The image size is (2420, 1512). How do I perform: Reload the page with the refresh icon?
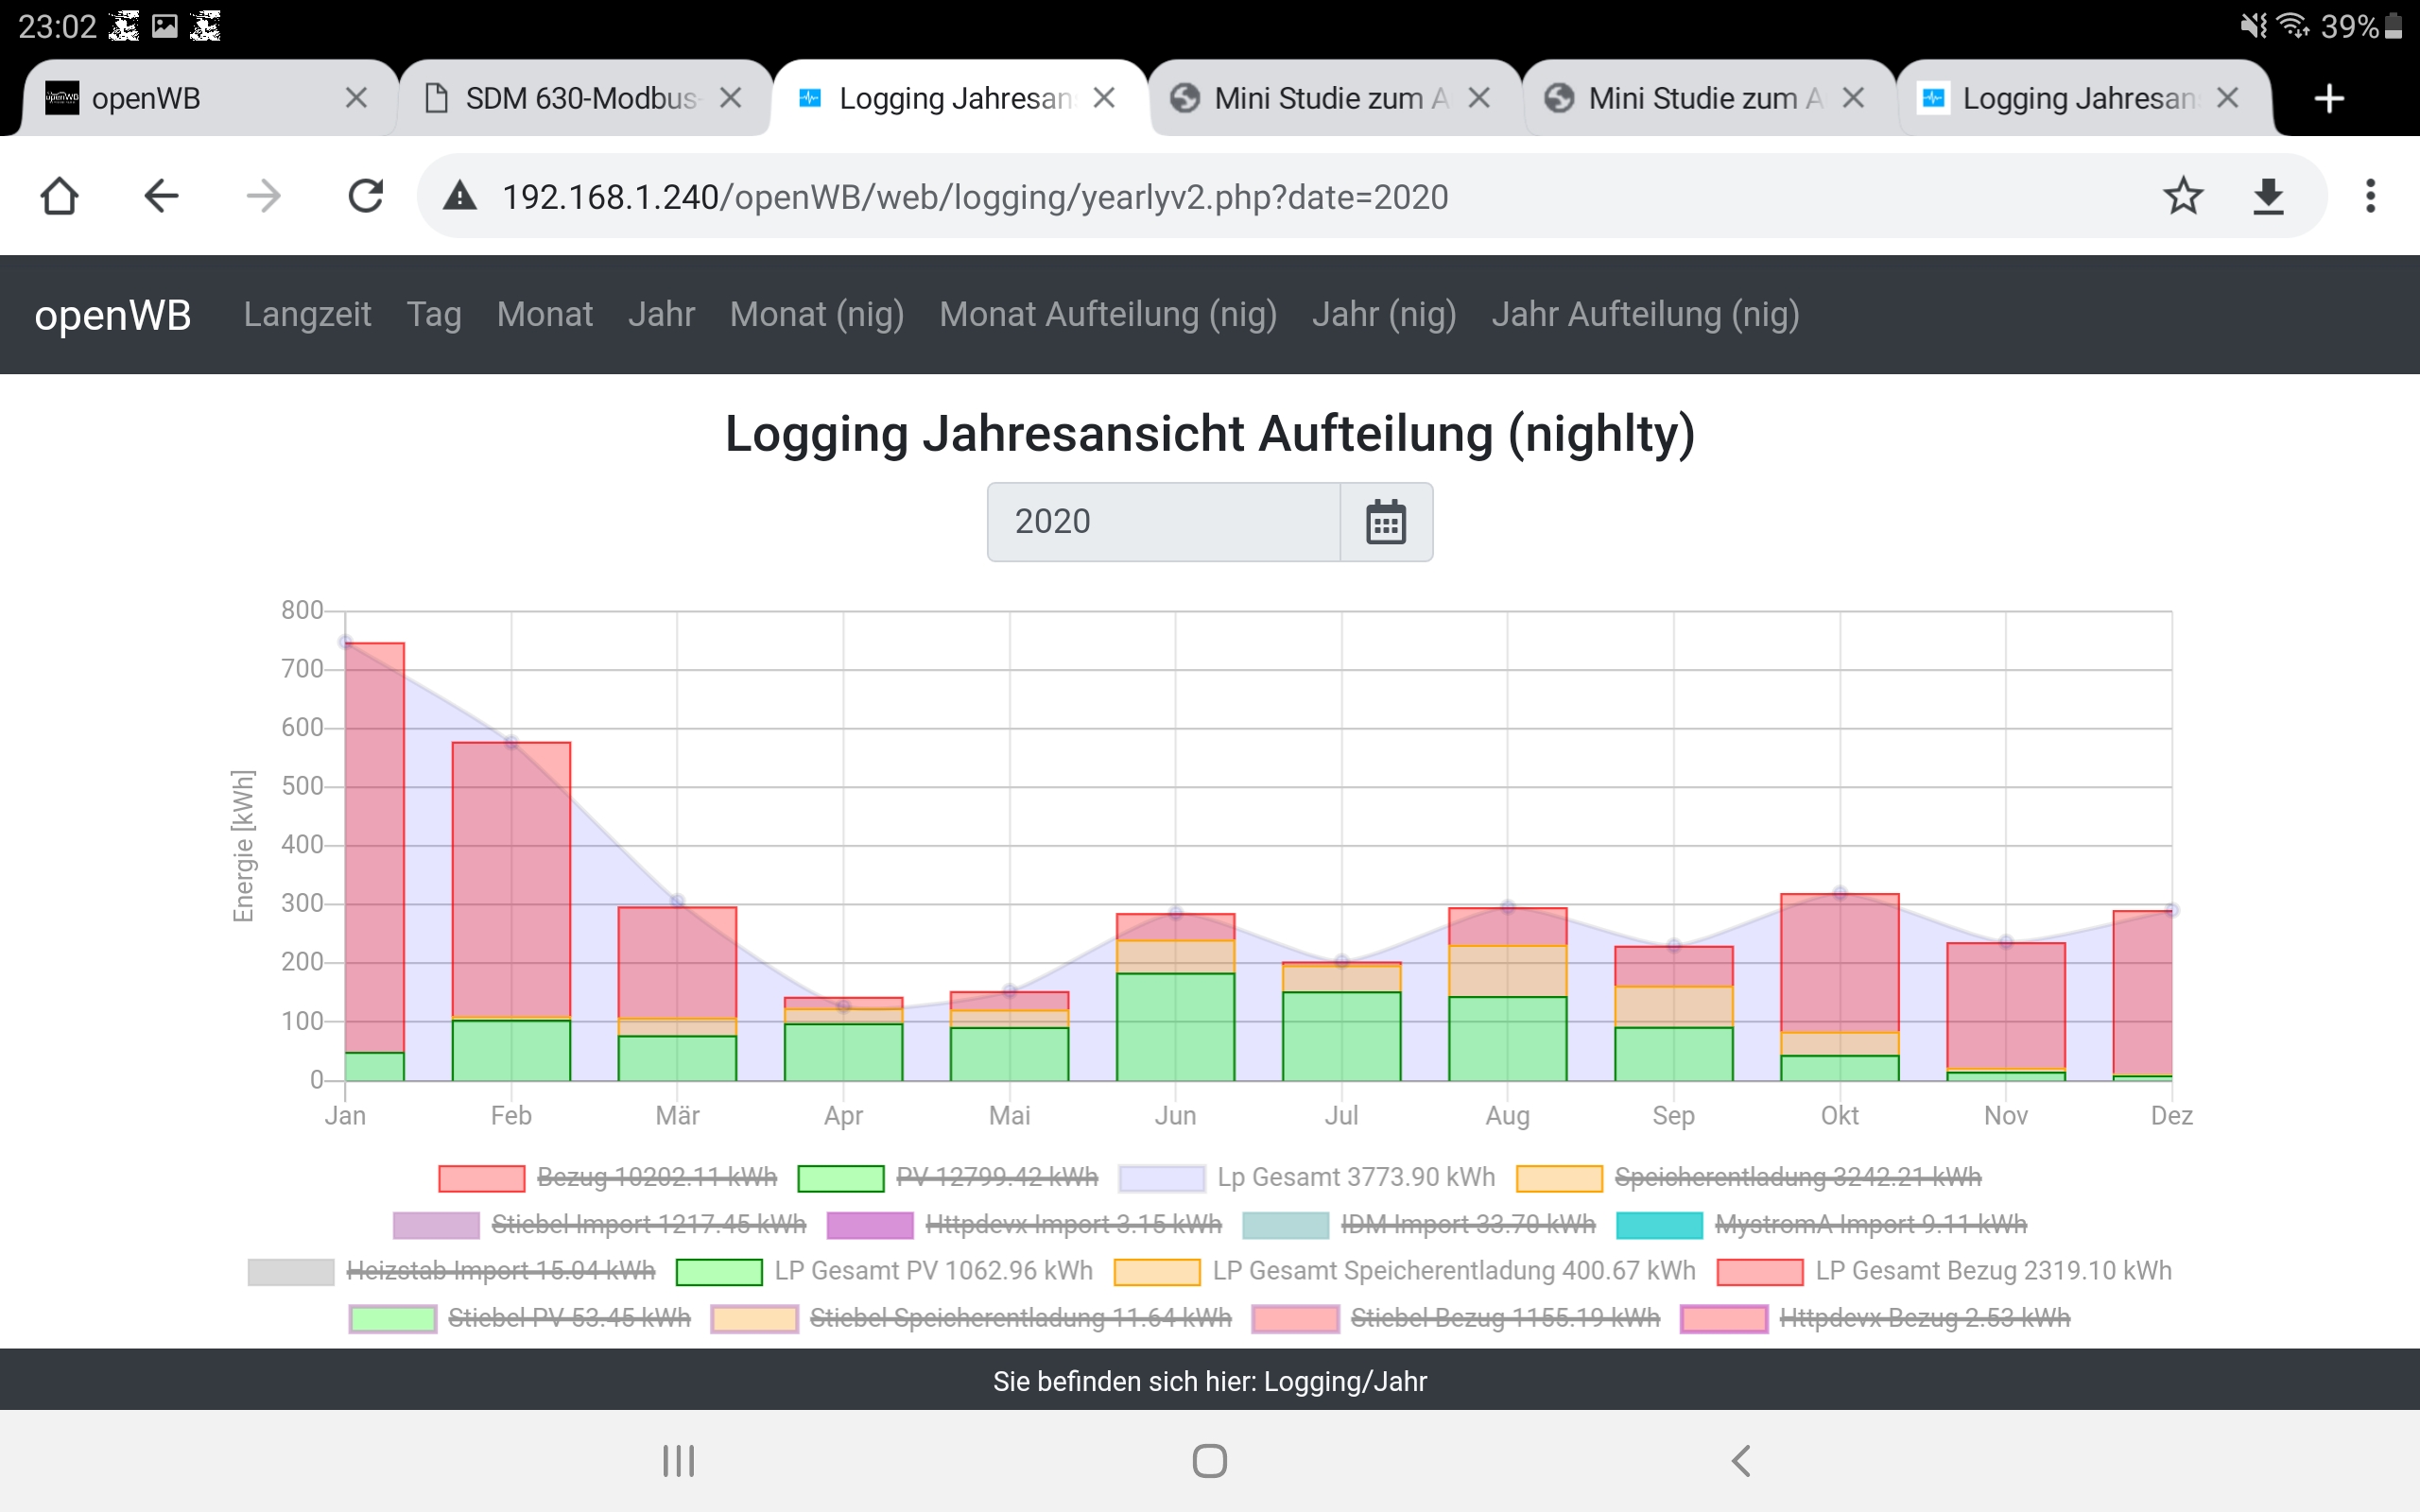(x=366, y=196)
